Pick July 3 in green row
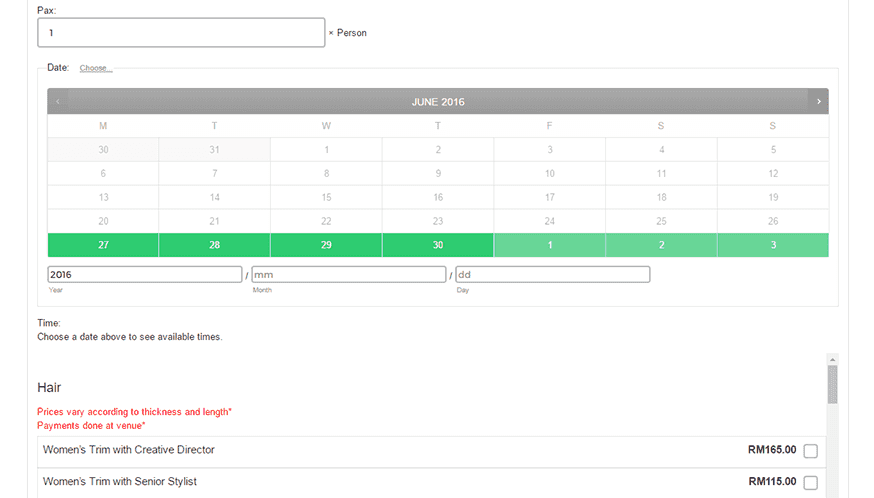874x498 pixels. (773, 245)
